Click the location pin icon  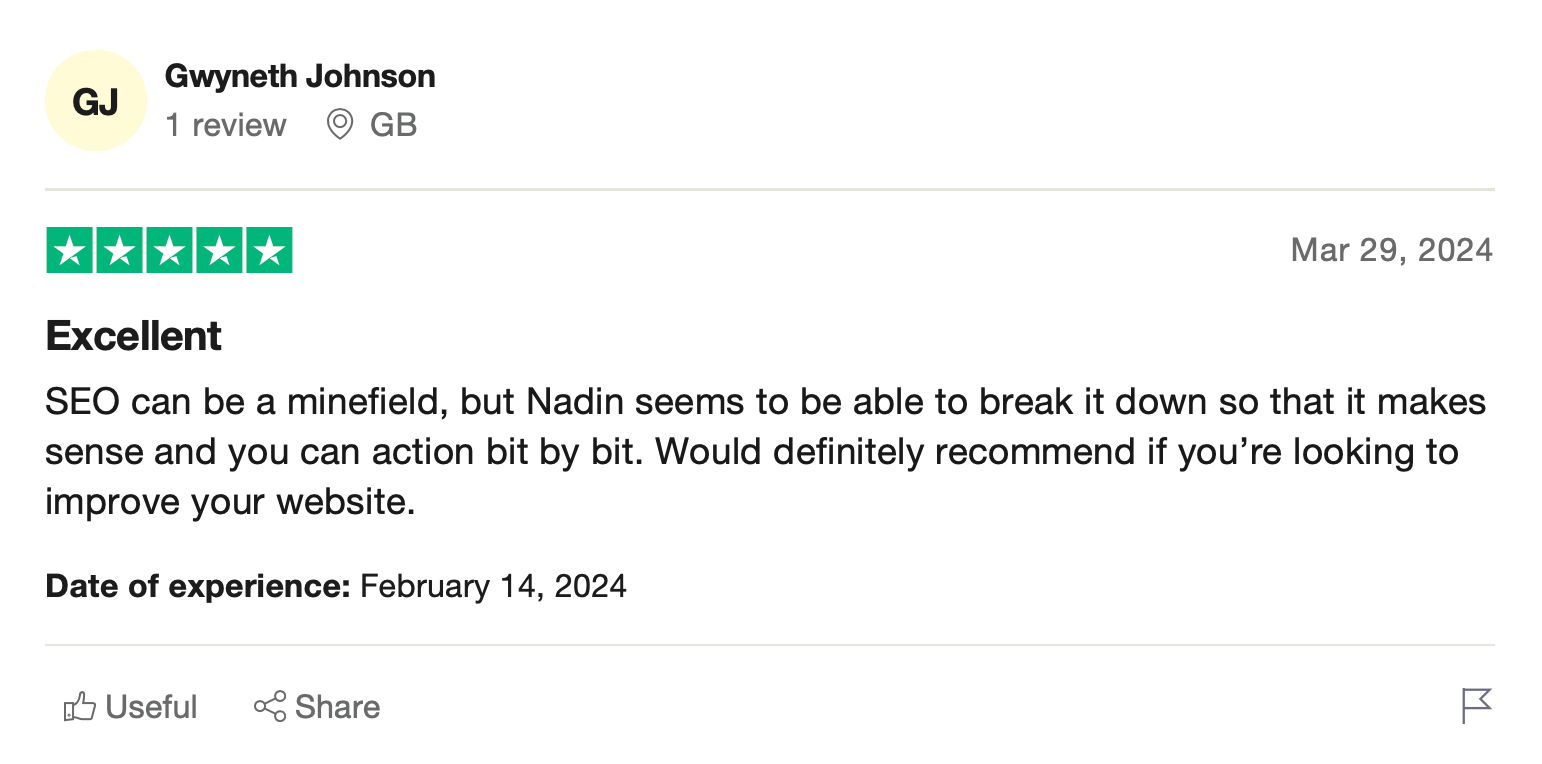point(340,125)
